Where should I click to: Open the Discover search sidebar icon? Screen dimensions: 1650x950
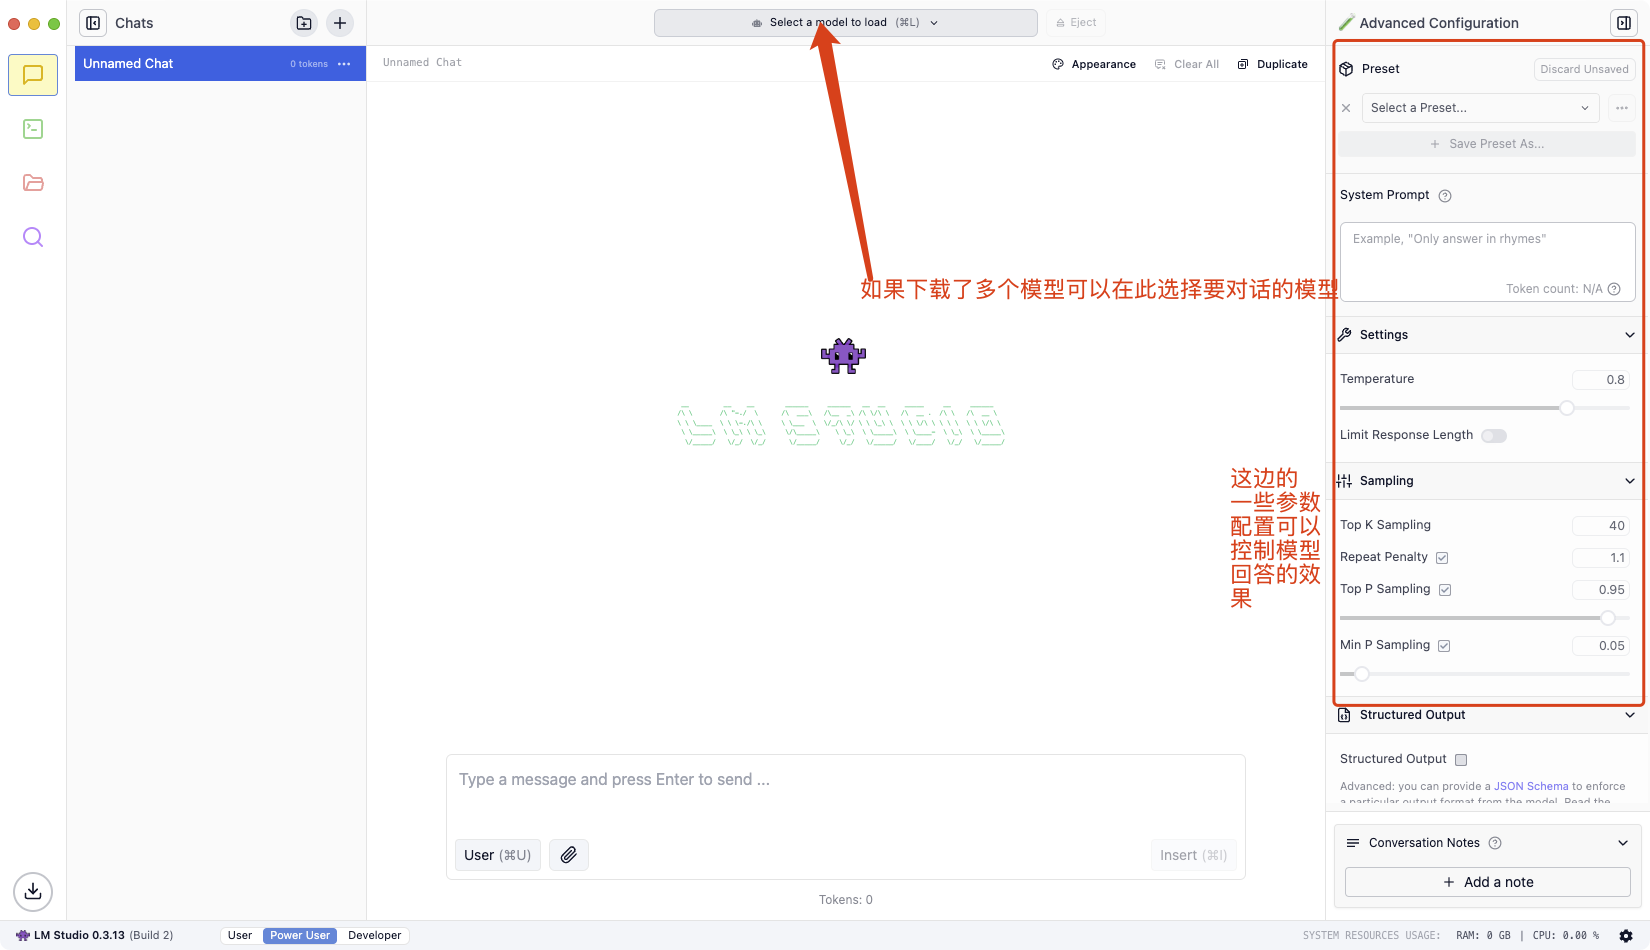(x=33, y=237)
